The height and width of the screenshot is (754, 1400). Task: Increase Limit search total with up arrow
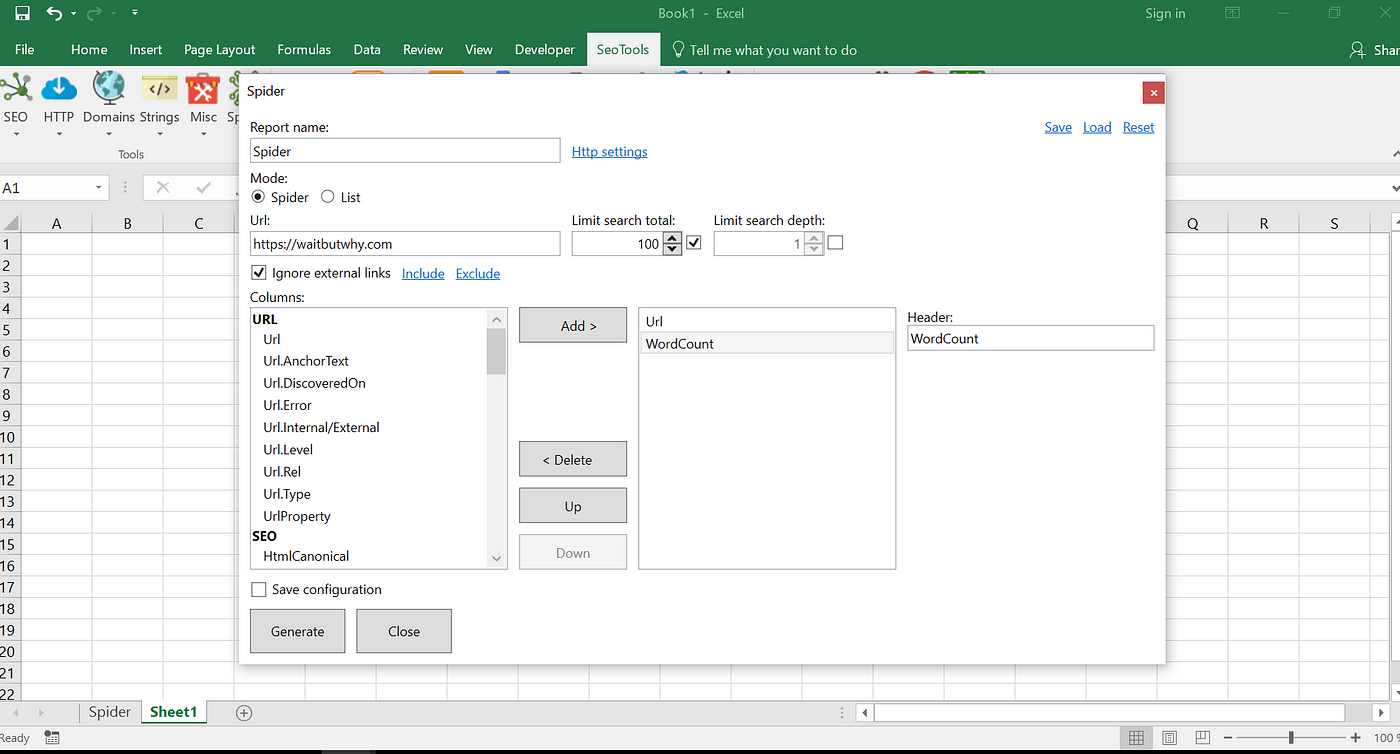coord(672,238)
